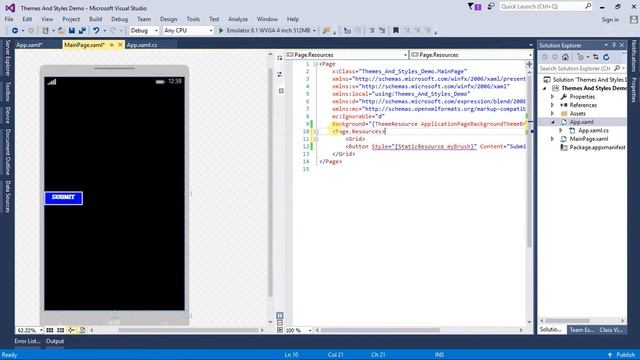
Task: Collapse the Page.Resources code region
Action: 316,131
